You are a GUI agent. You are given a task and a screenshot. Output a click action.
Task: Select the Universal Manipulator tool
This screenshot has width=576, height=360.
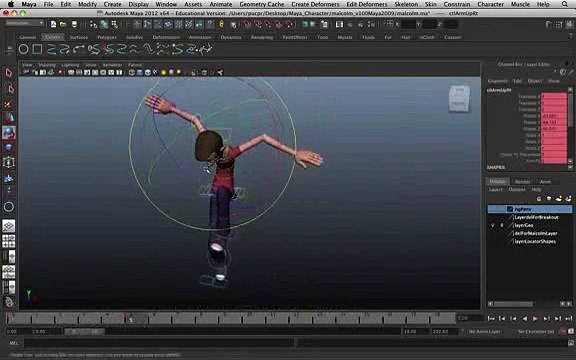9,162
